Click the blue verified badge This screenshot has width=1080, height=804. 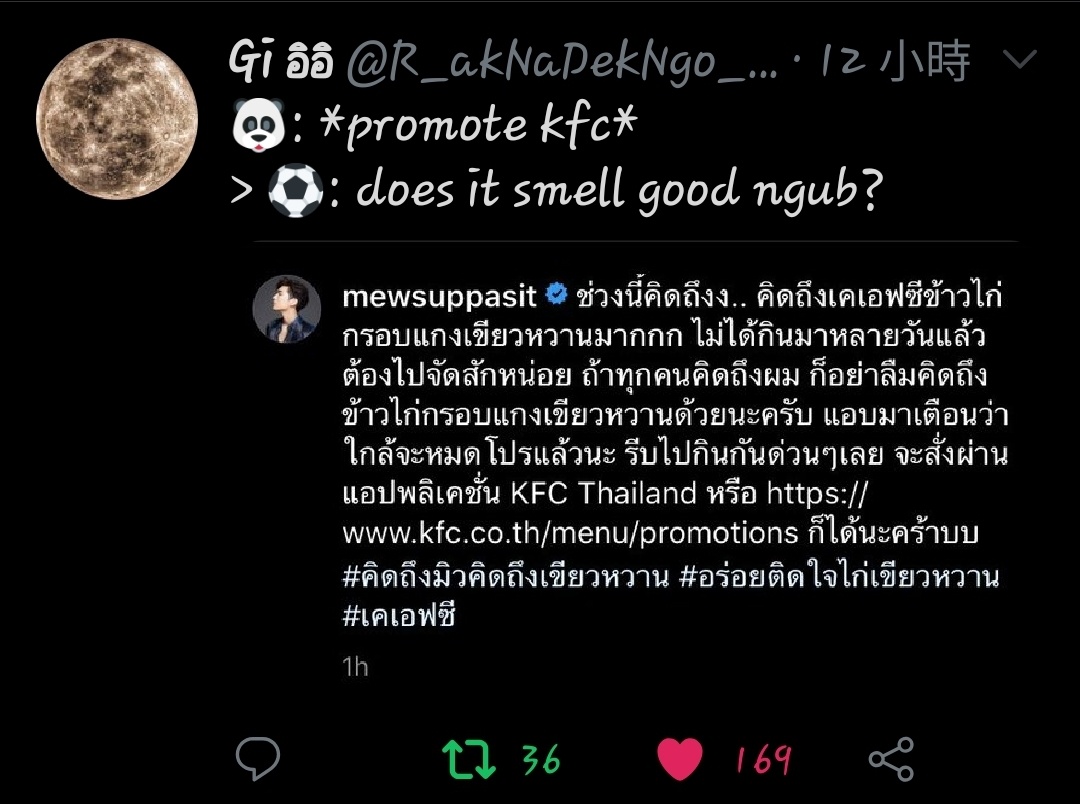tap(556, 295)
